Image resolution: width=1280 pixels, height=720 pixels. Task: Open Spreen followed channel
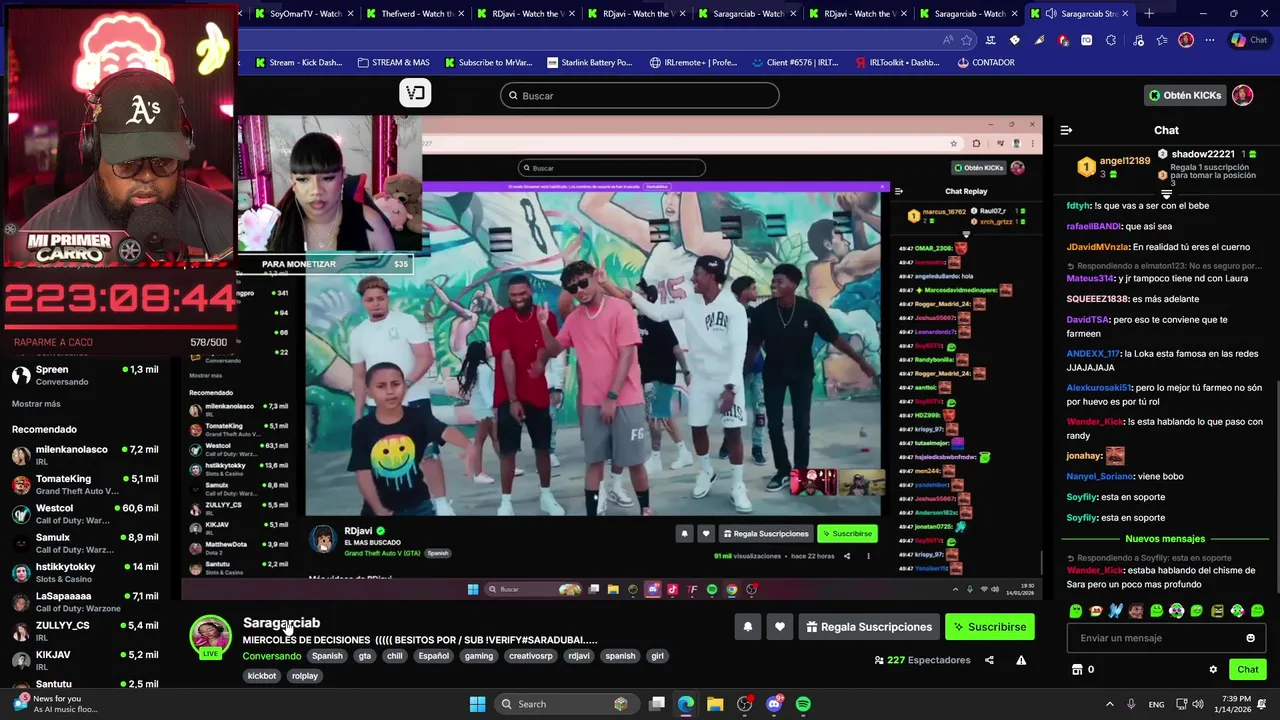click(x=84, y=375)
